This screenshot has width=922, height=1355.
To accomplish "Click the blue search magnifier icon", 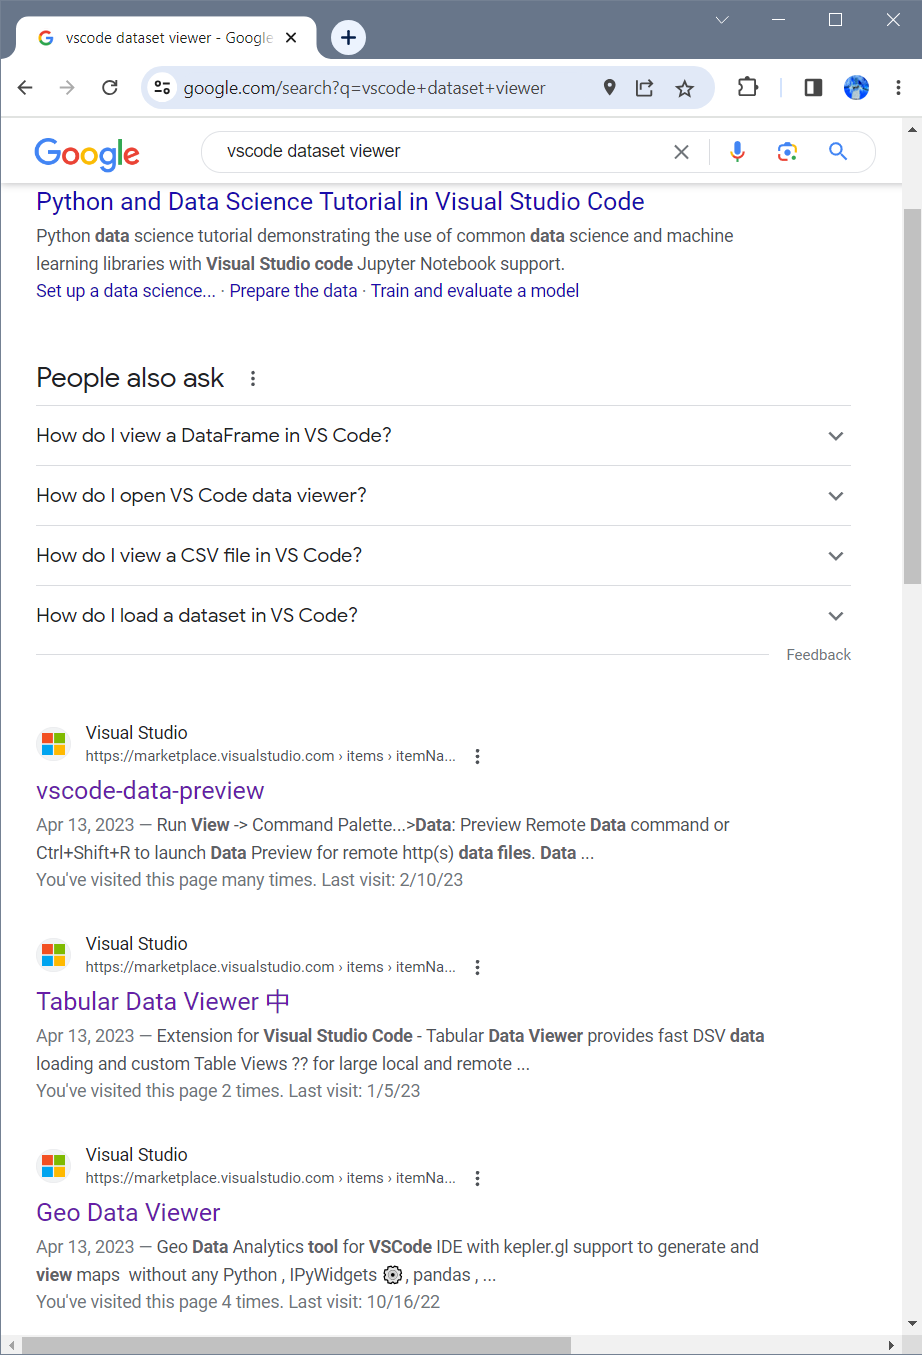I will (838, 152).
